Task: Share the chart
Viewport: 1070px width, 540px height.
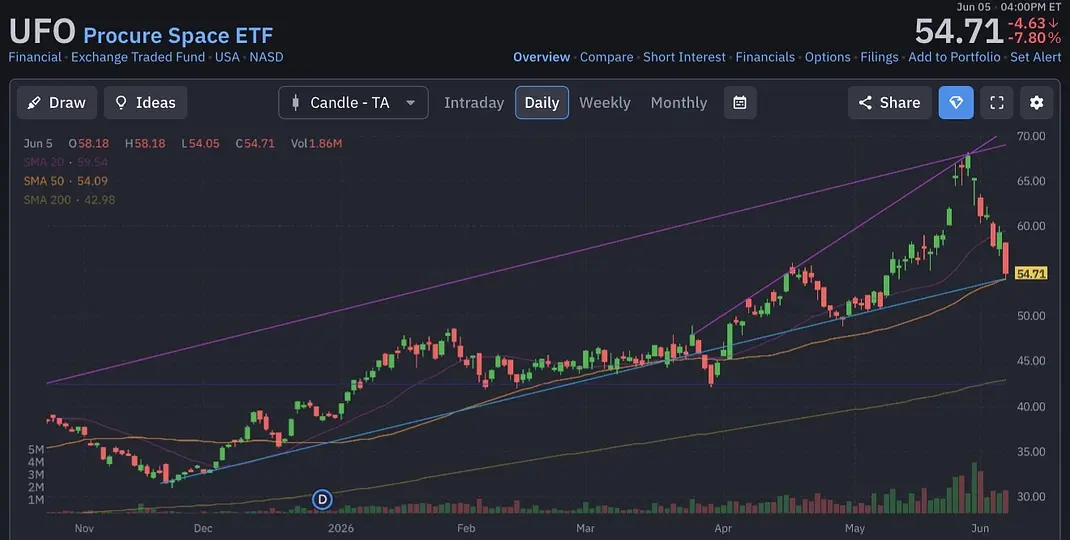Action: [890, 102]
